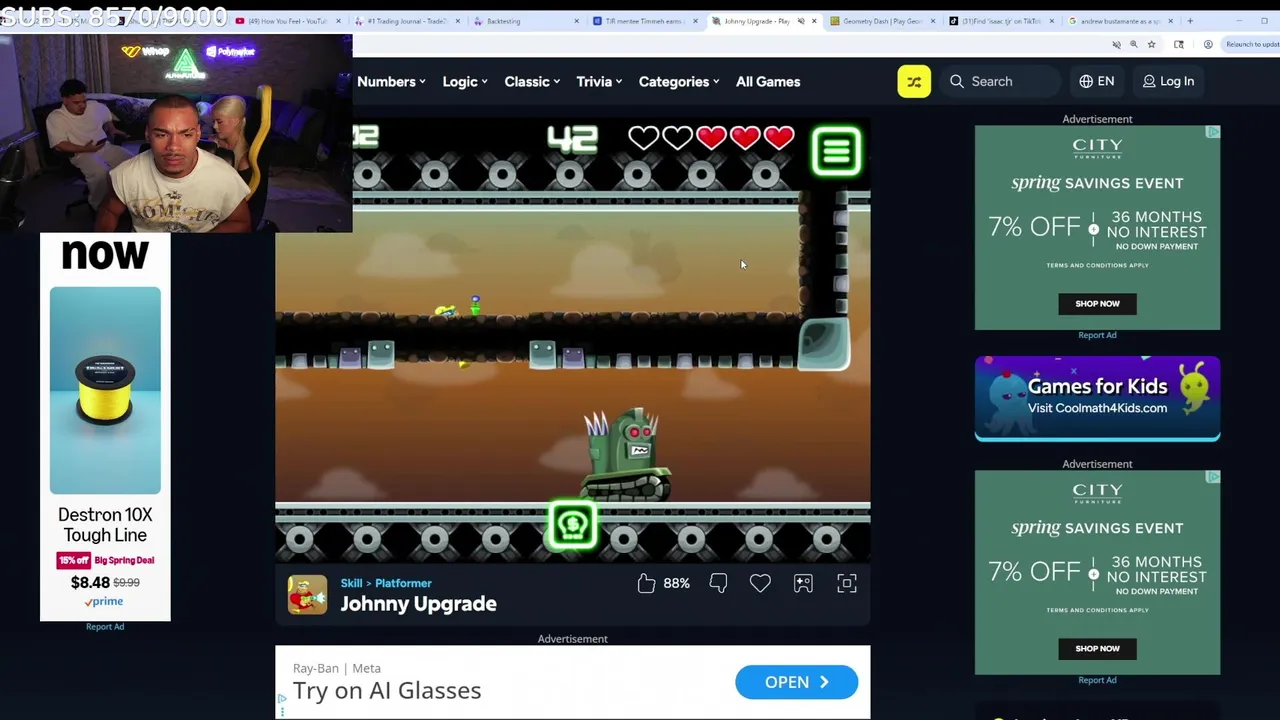1280x720 pixels.
Task: Click the search magnifier icon
Action: tap(957, 81)
